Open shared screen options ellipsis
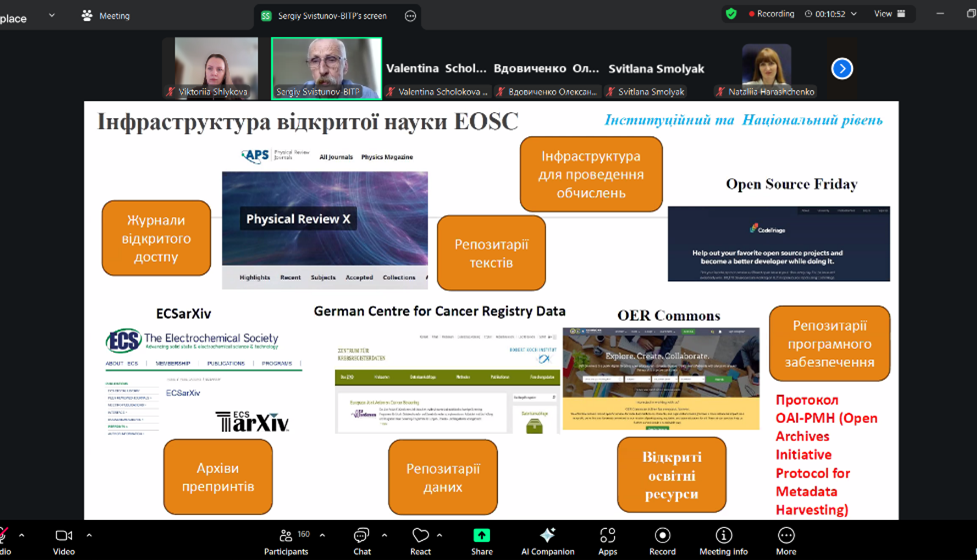Image resolution: width=977 pixels, height=560 pixels. (410, 16)
